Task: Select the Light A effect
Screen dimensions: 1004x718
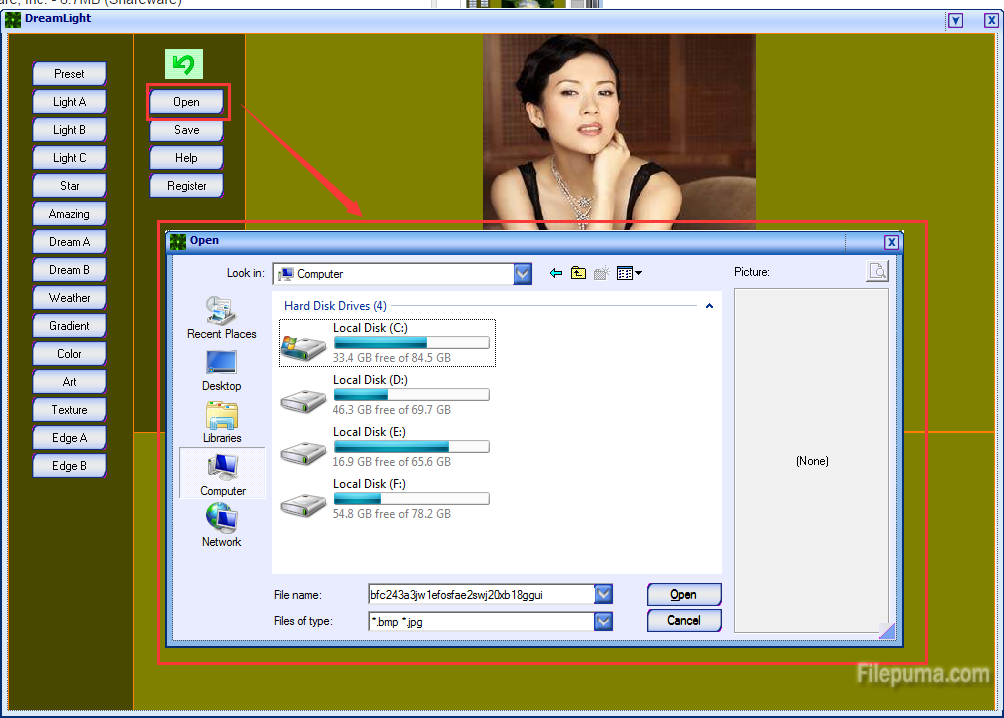Action: click(x=70, y=102)
